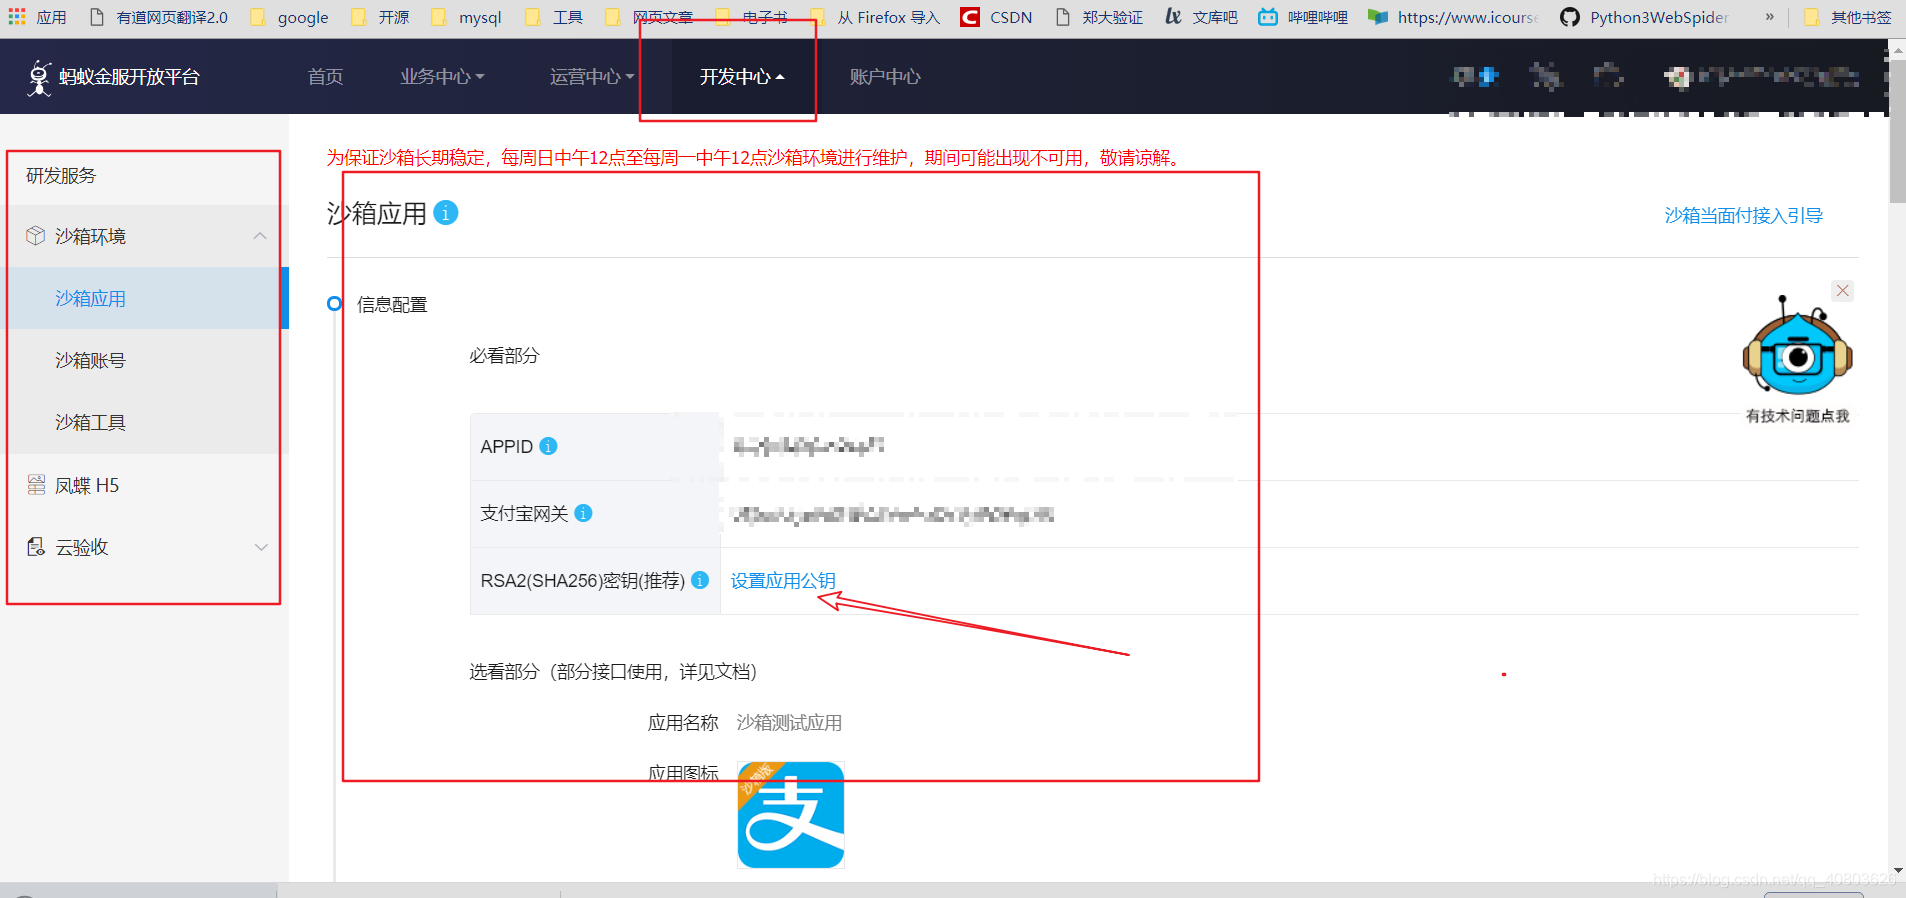Select 沙箱应用 in the sidebar
1906x898 pixels.
pos(144,298)
